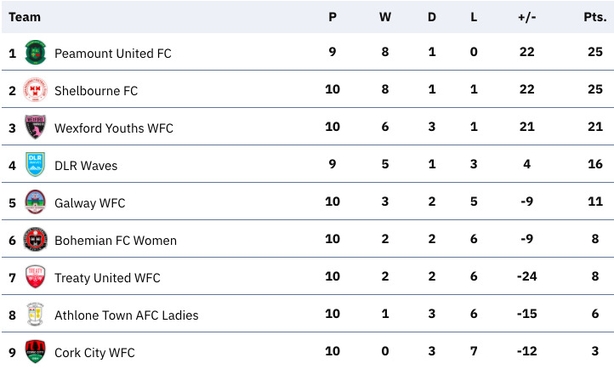Click the Wexford Youths WFC crest

pyautogui.click(x=35, y=127)
